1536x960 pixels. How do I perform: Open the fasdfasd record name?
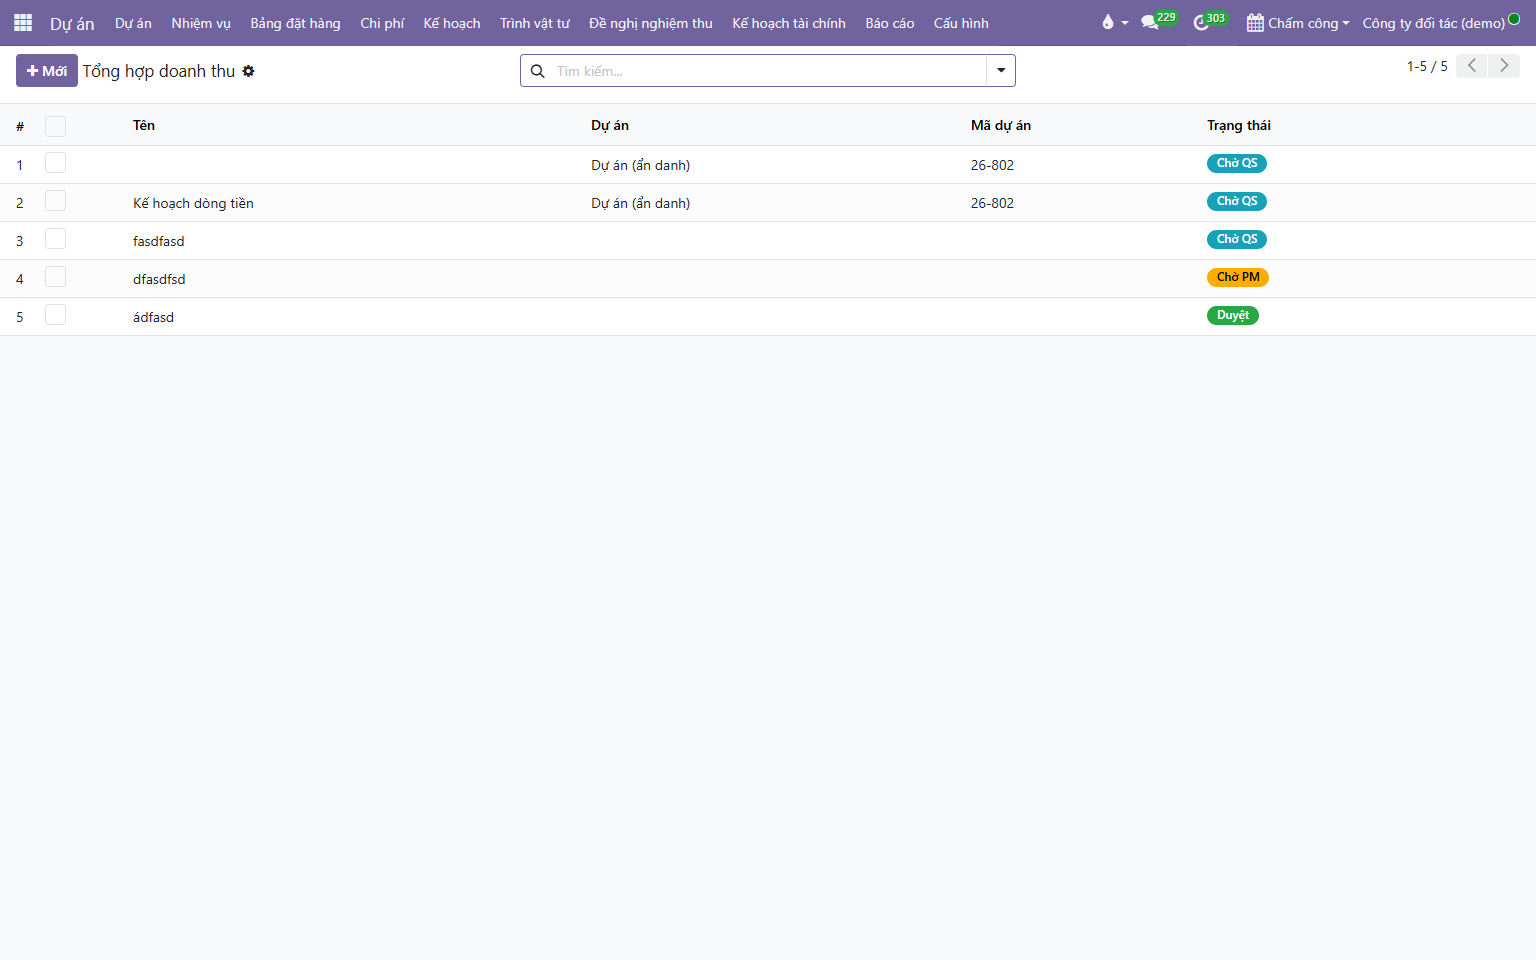[159, 241]
